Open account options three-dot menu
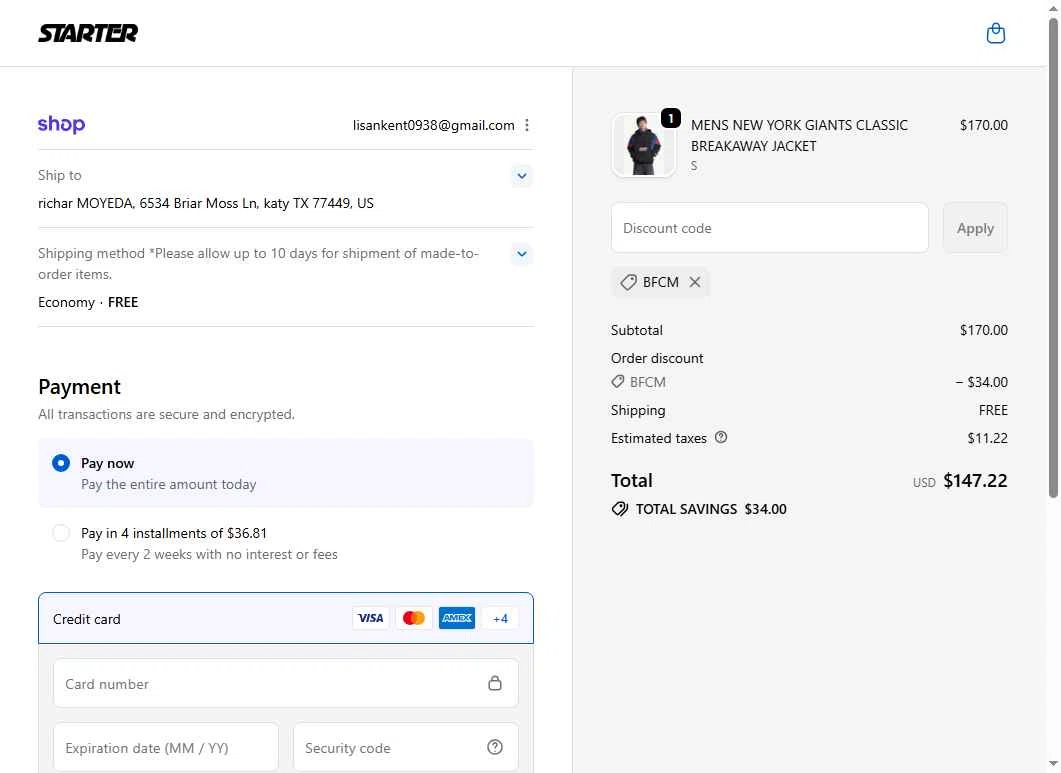 (527, 125)
